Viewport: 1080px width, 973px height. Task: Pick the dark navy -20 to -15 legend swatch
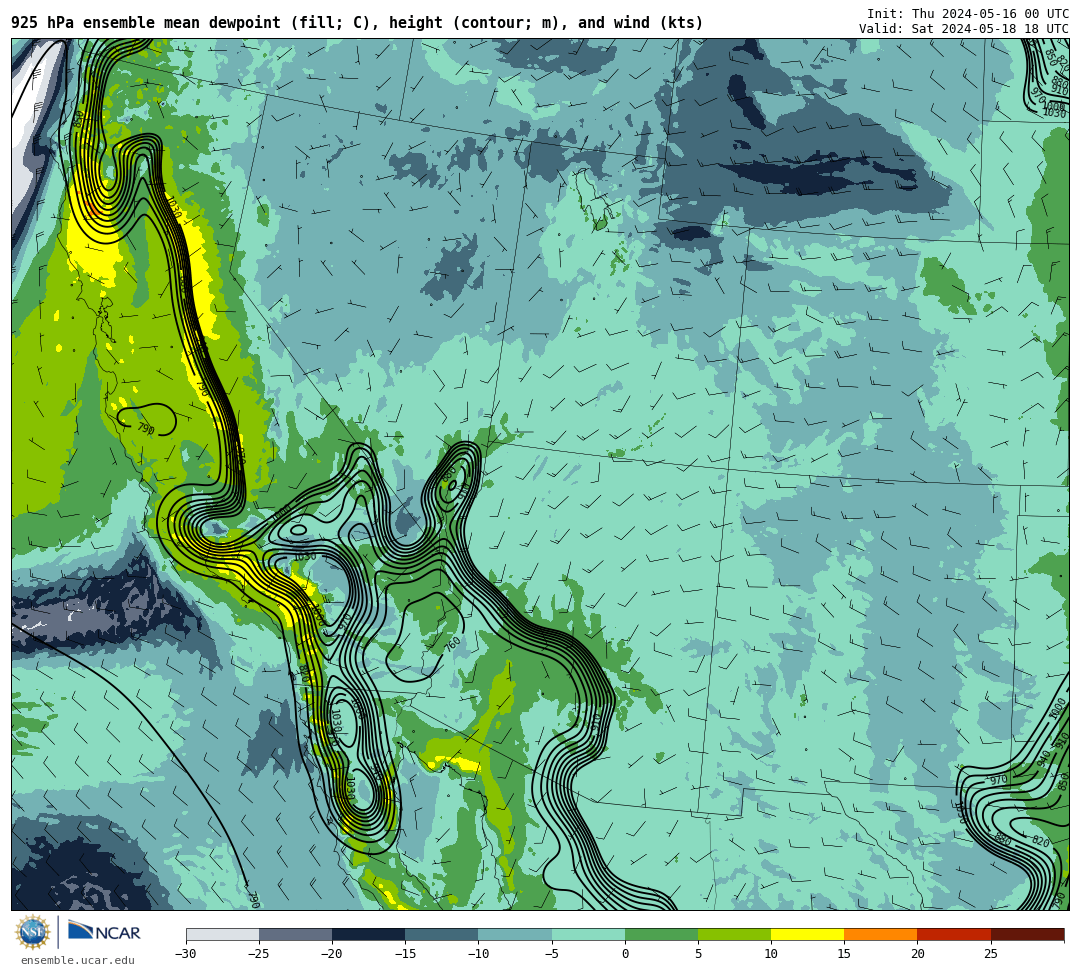click(368, 934)
